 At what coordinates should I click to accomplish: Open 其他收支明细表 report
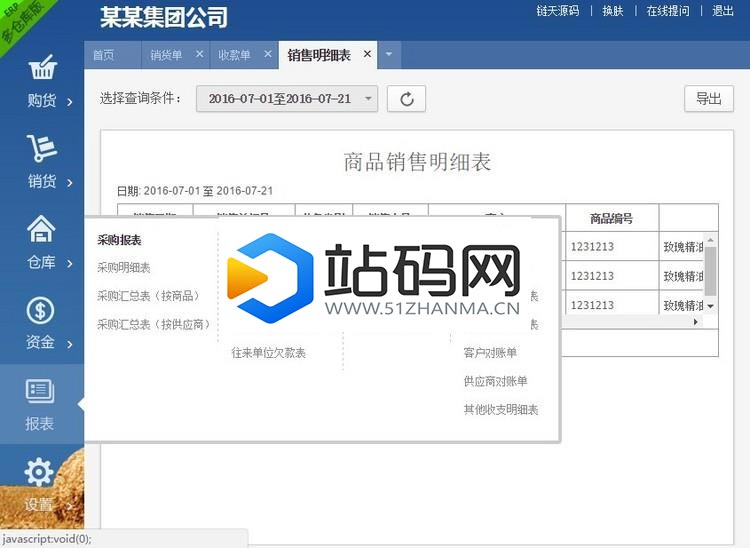pos(501,409)
